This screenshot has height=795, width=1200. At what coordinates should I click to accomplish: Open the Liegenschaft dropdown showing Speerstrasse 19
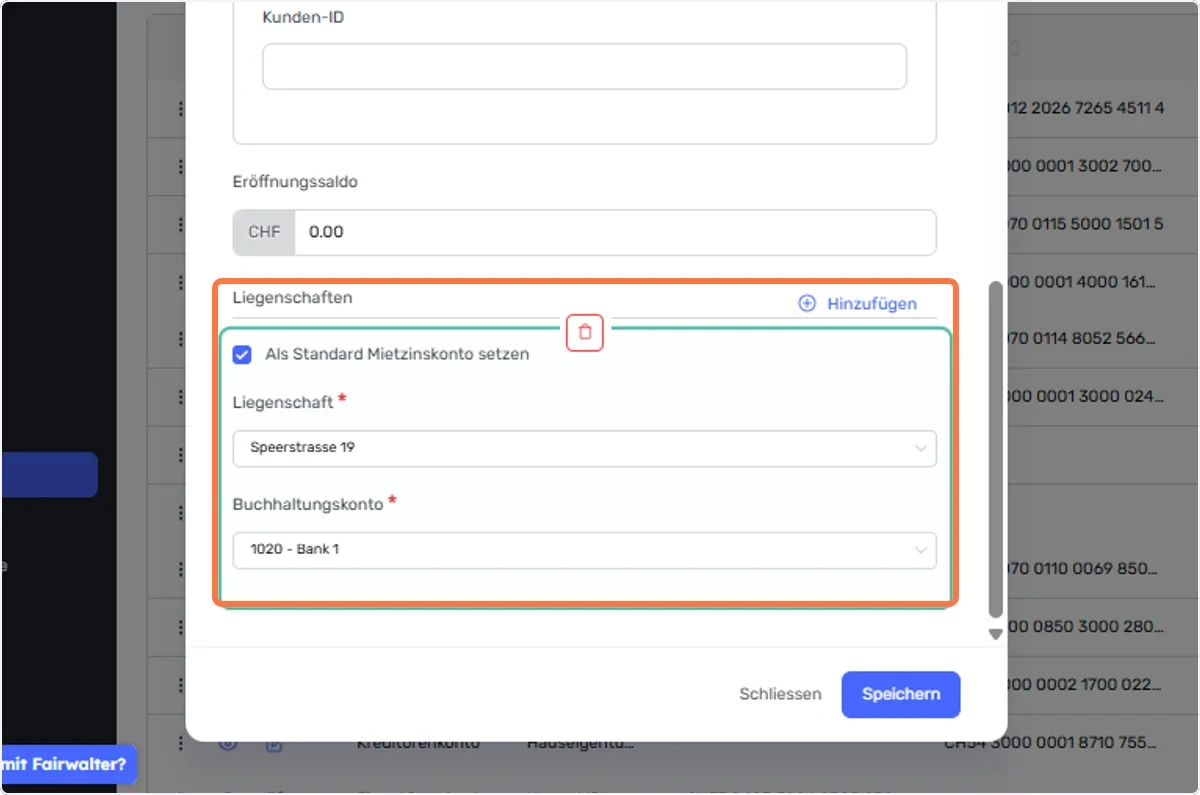click(585, 448)
